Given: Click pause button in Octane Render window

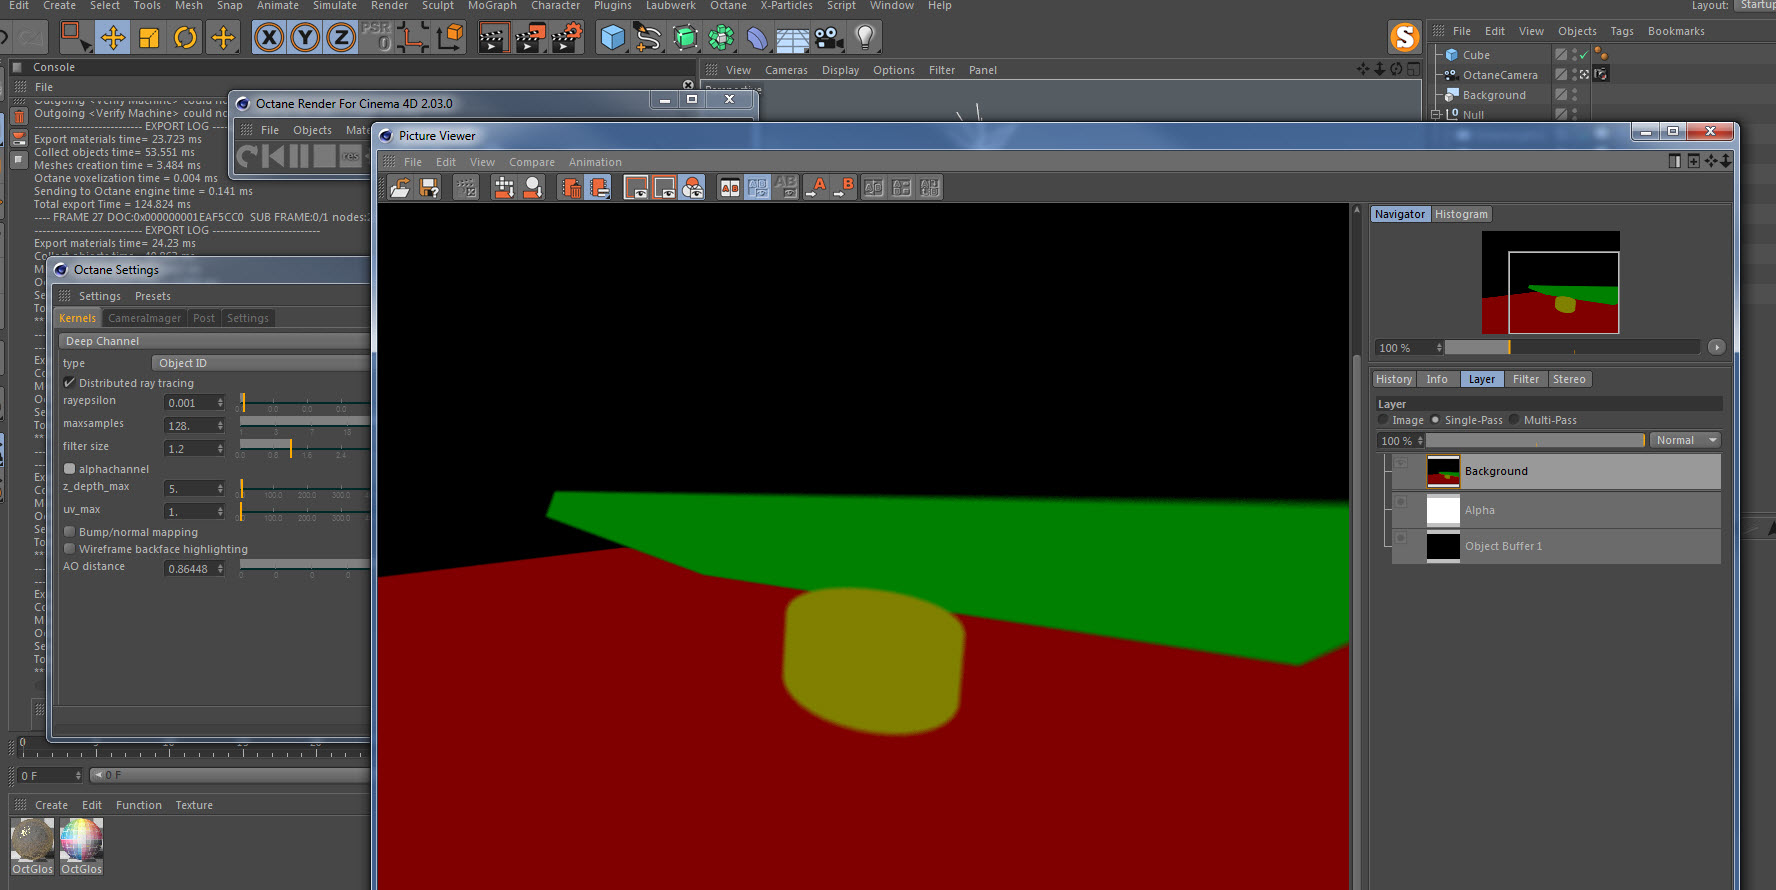Looking at the screenshot, I should tap(299, 156).
